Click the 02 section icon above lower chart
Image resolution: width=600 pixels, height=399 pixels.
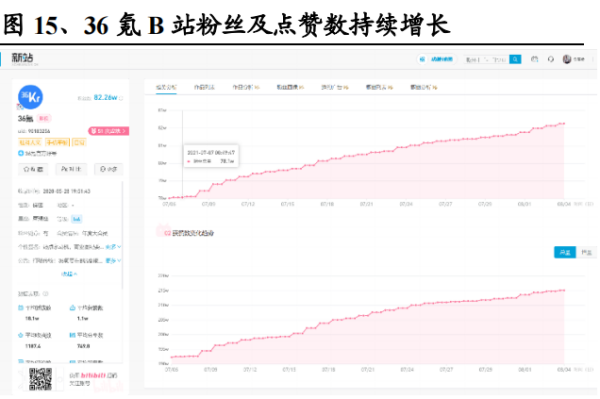tap(163, 231)
